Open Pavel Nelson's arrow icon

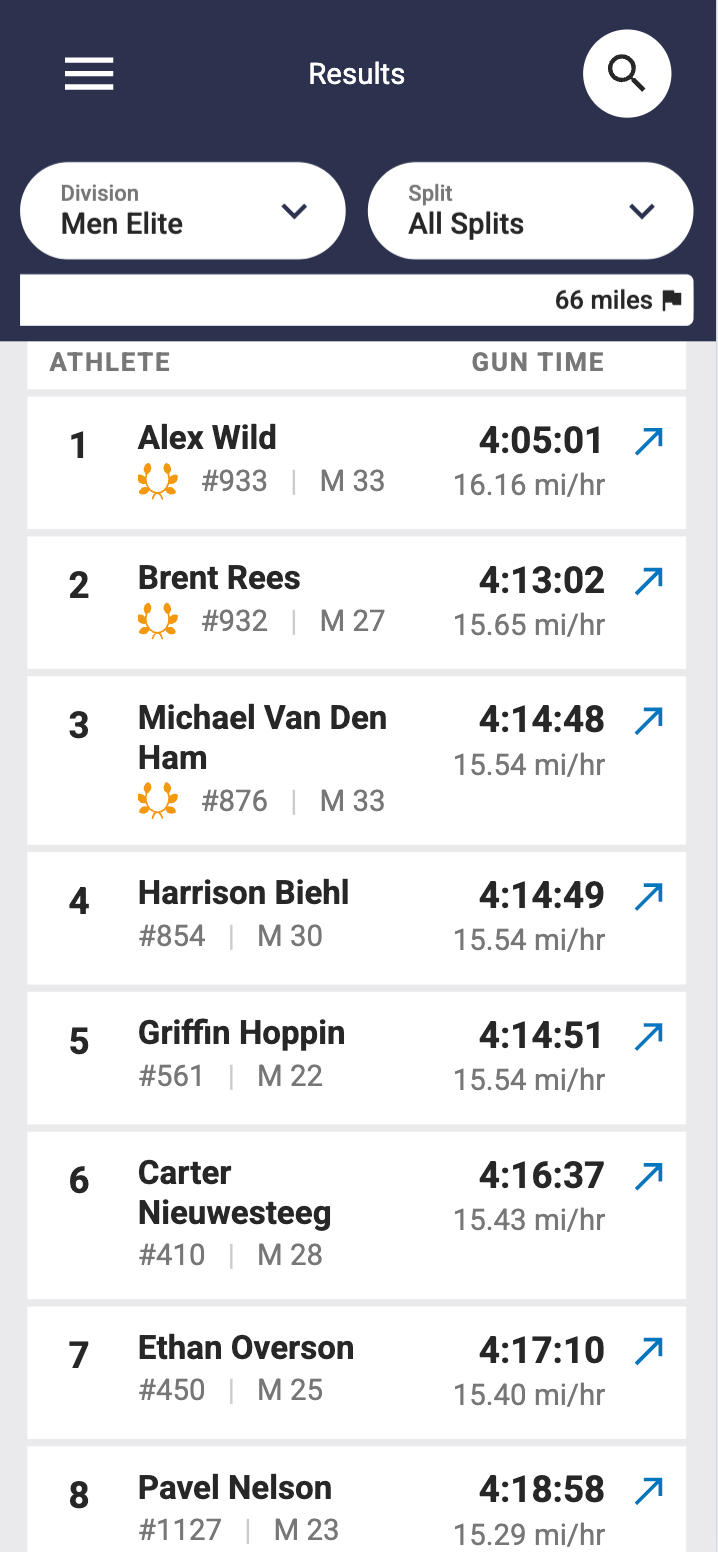click(649, 1490)
